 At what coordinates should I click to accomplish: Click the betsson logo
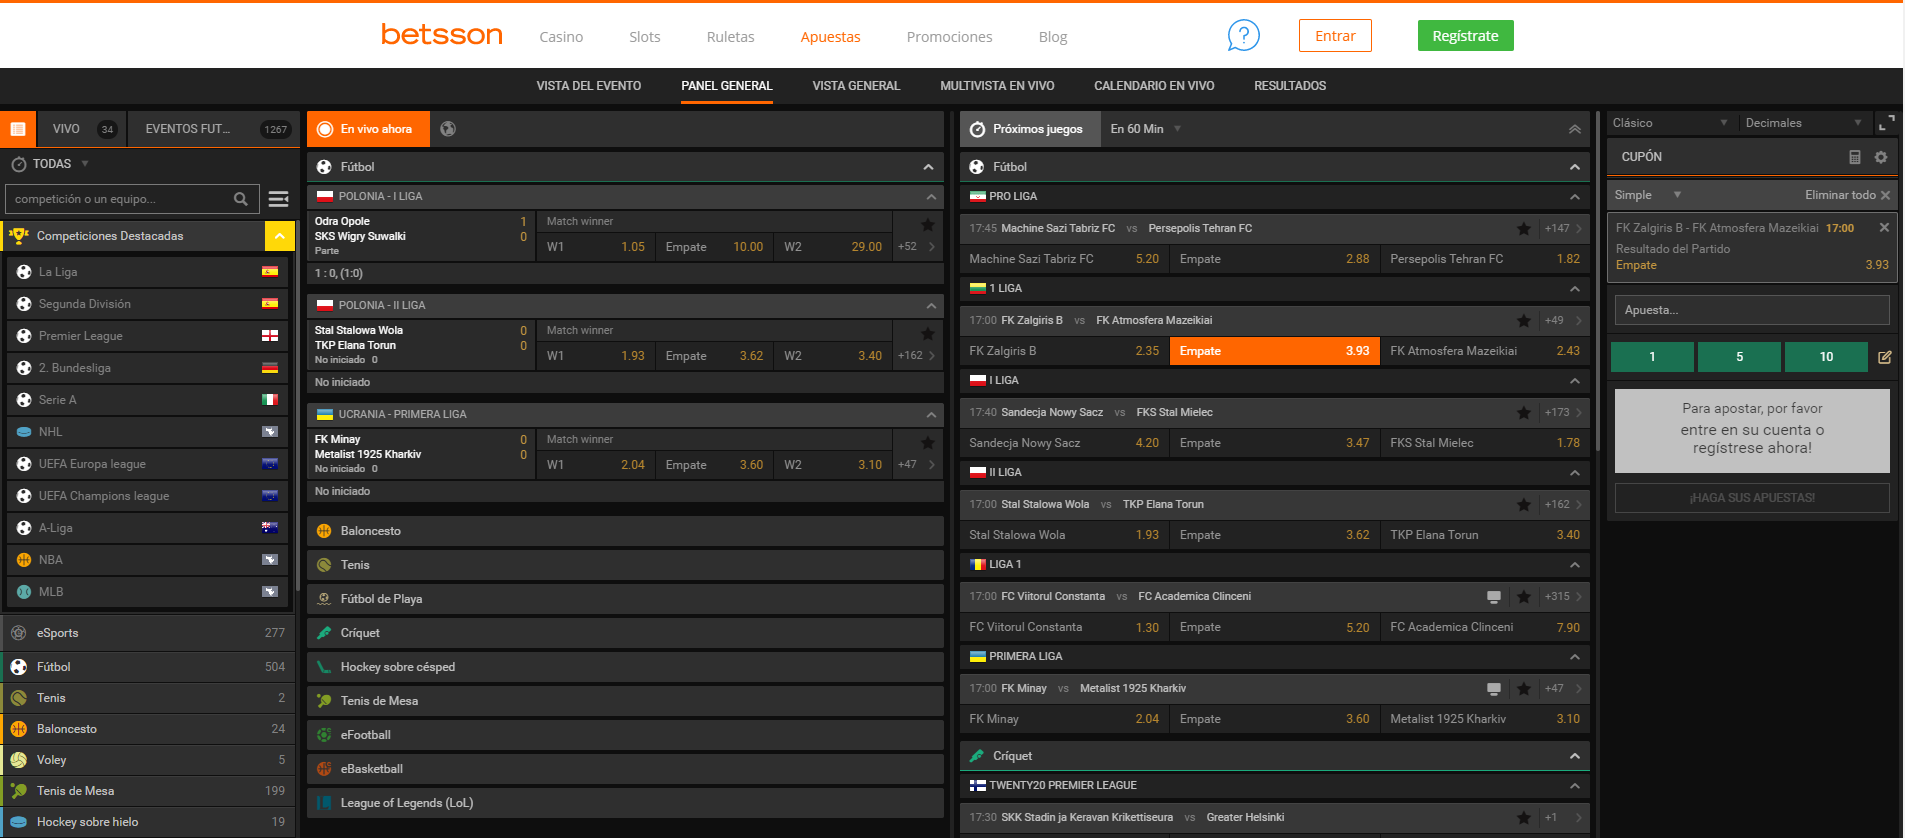(x=442, y=35)
